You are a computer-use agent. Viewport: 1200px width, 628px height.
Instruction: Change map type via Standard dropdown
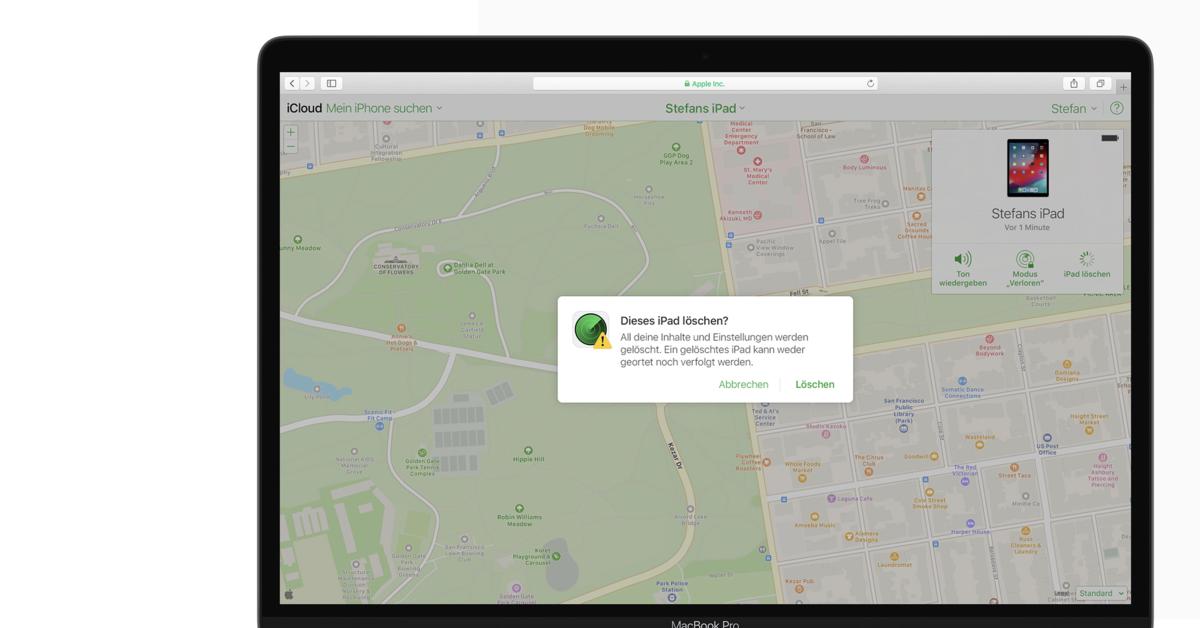coord(1101,593)
